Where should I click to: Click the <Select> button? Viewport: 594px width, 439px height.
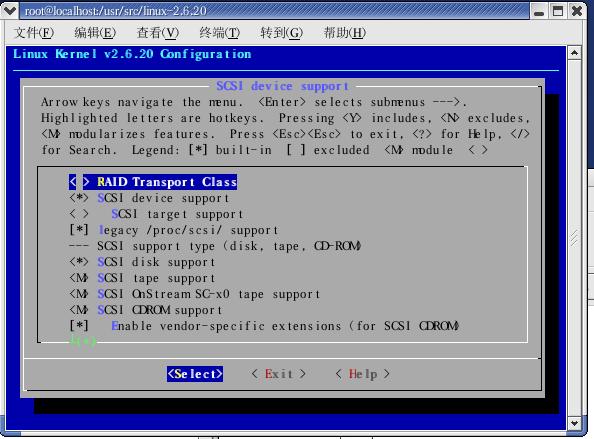point(195,374)
